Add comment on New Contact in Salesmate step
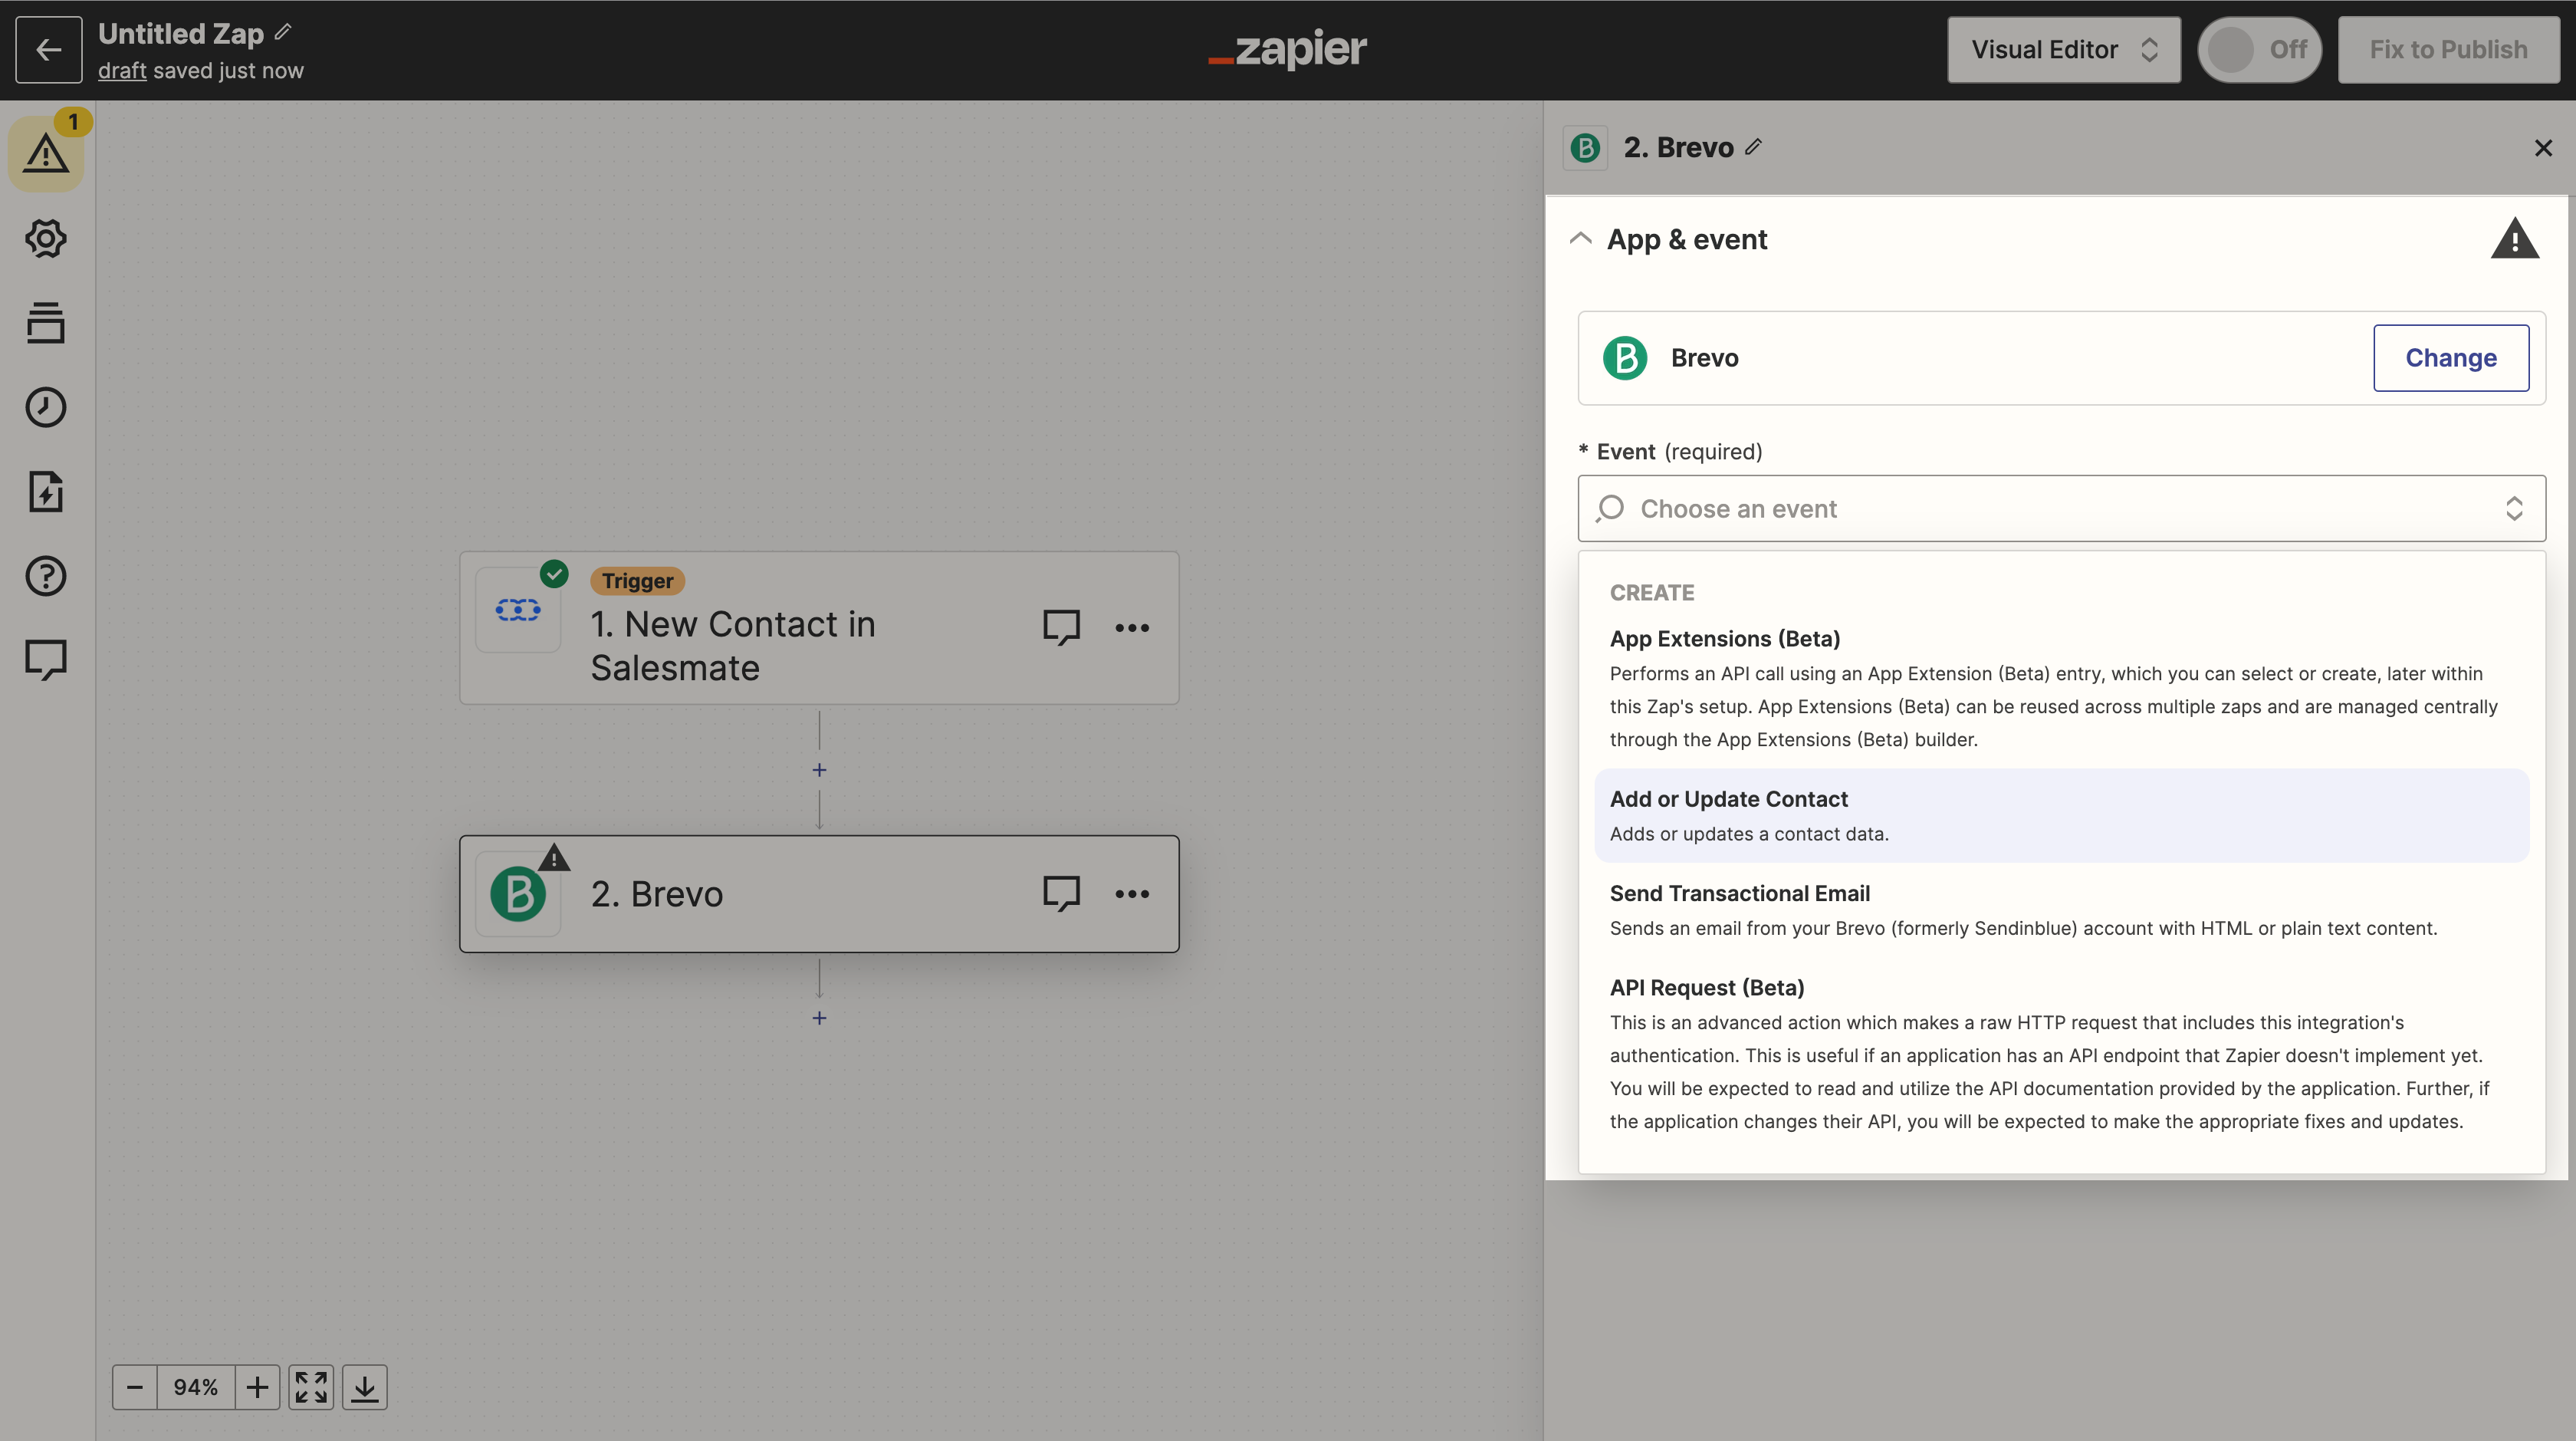2576x1441 pixels. pos(1061,627)
